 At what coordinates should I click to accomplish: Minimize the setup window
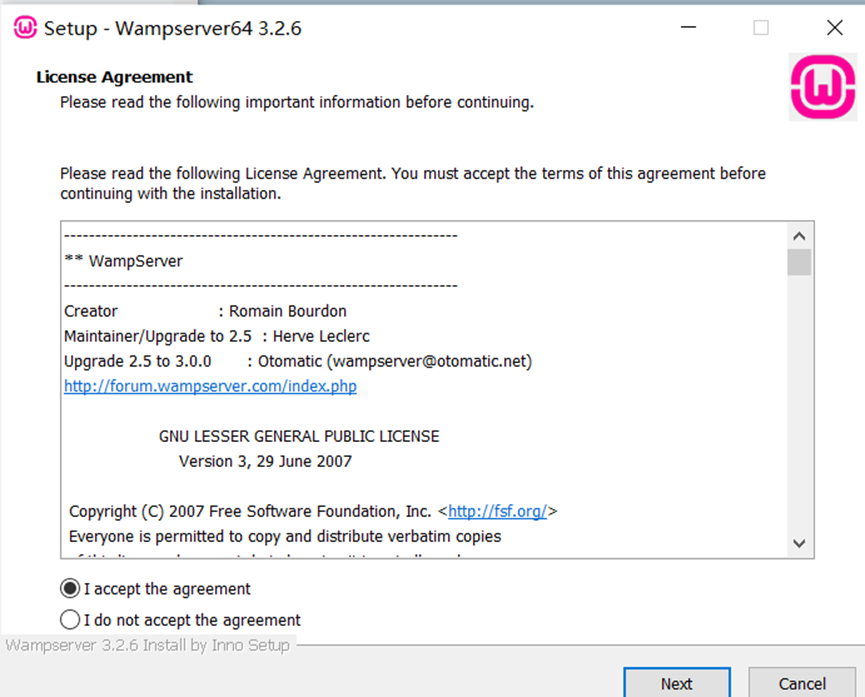[x=688, y=27]
